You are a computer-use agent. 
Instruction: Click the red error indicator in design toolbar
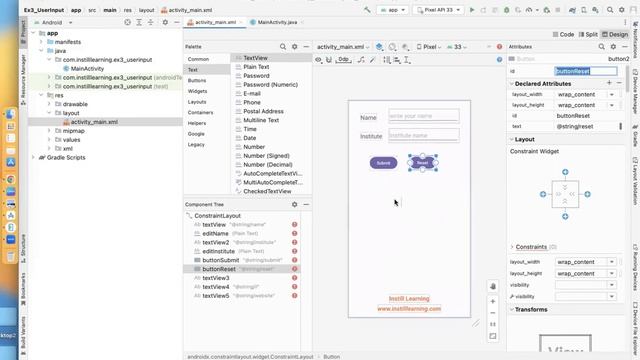(499, 47)
